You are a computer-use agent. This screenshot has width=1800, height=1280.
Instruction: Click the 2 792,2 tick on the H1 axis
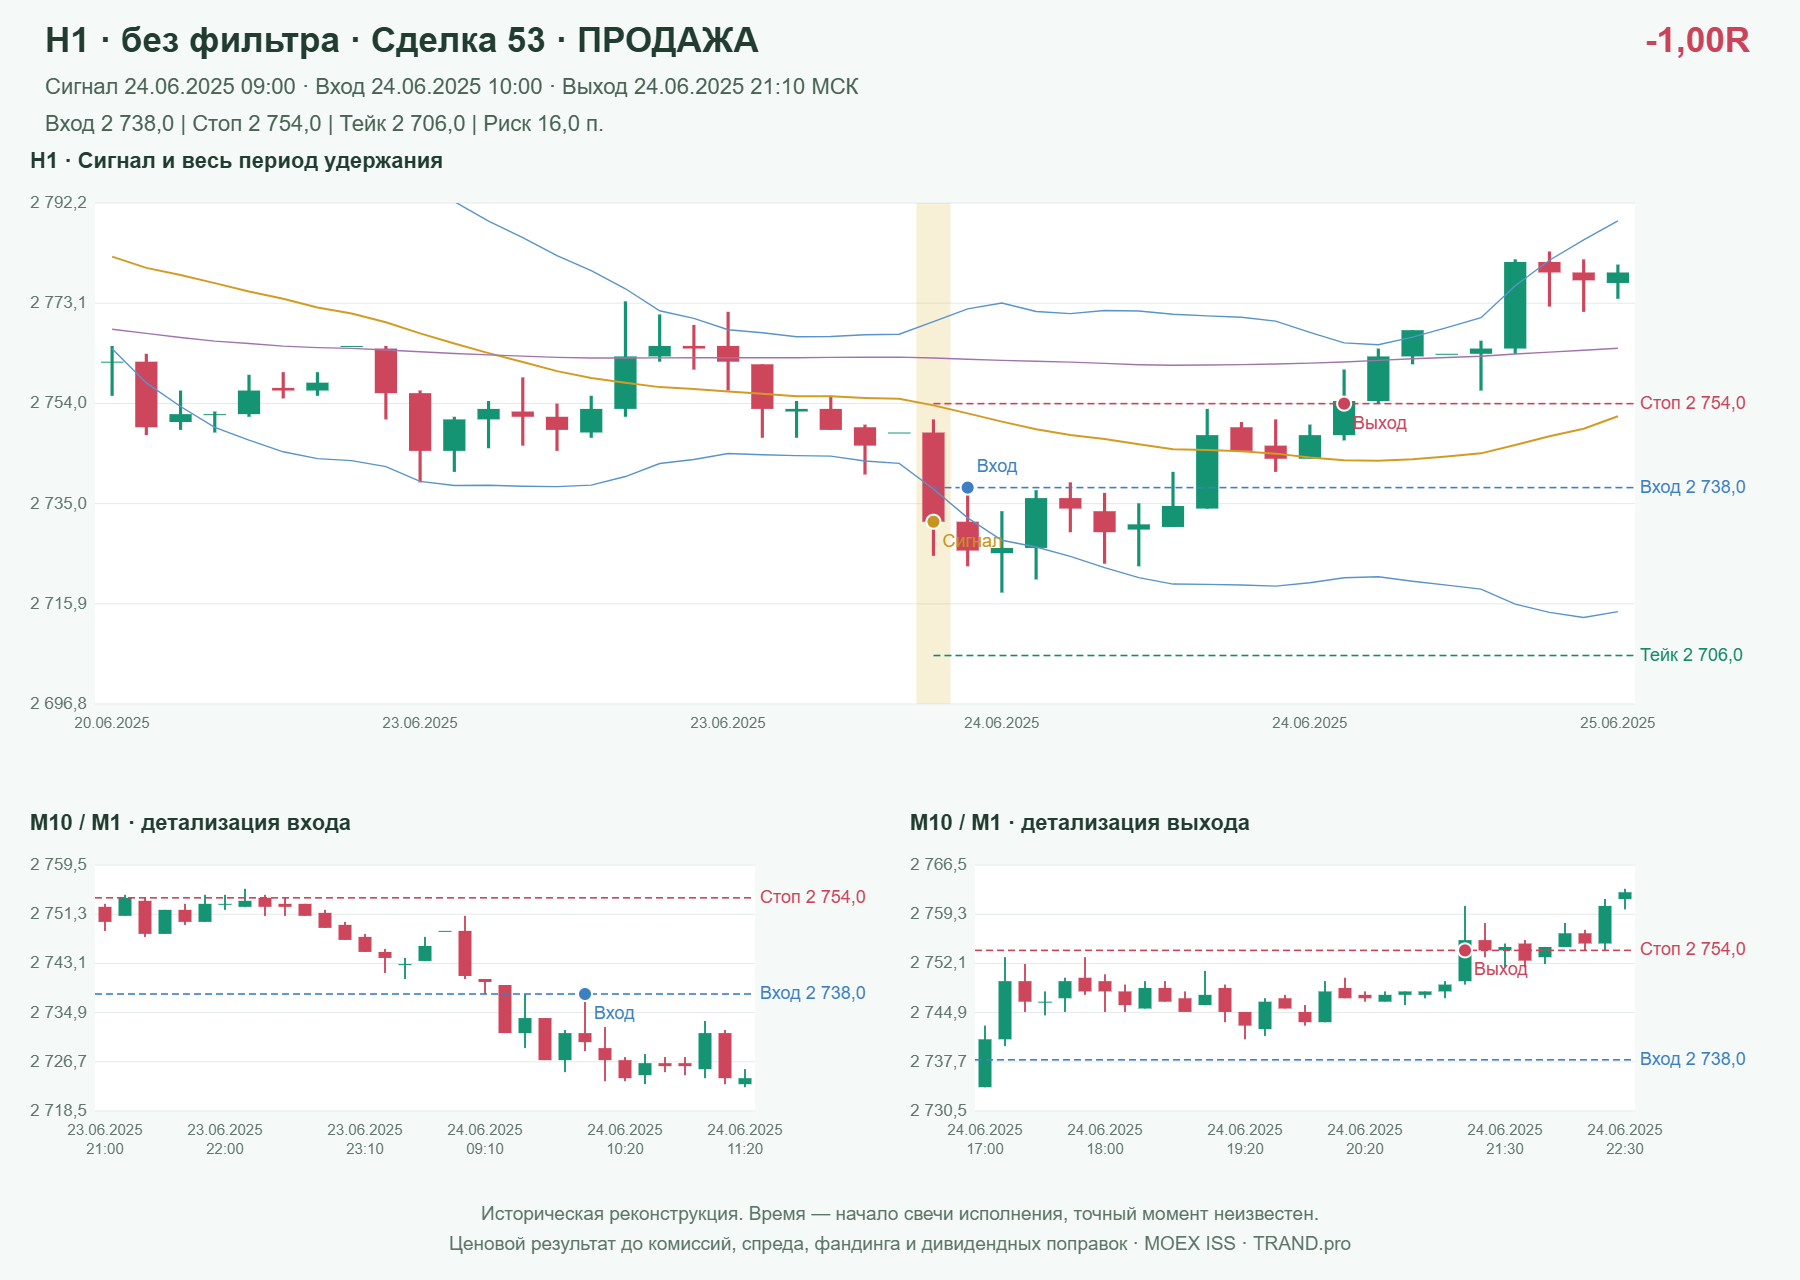pos(58,203)
